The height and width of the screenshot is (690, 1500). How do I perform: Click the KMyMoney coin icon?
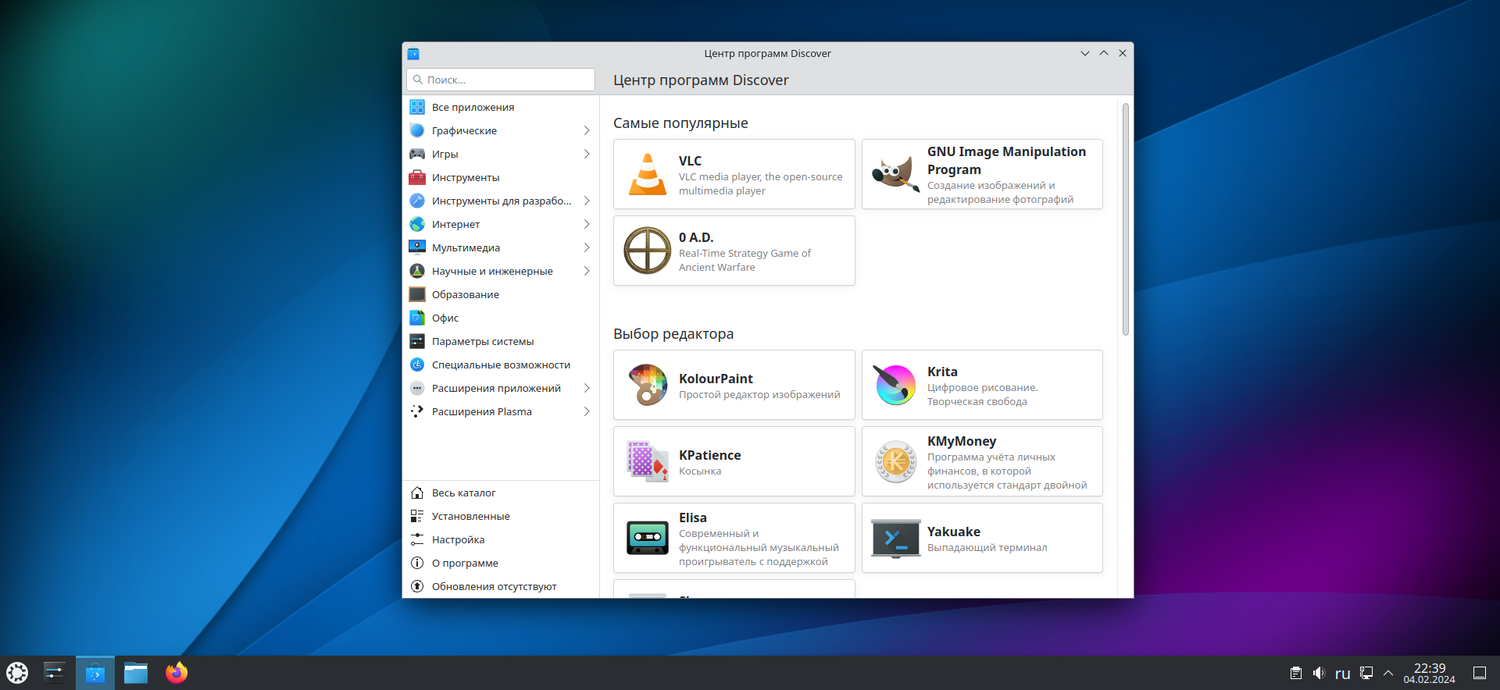point(896,462)
